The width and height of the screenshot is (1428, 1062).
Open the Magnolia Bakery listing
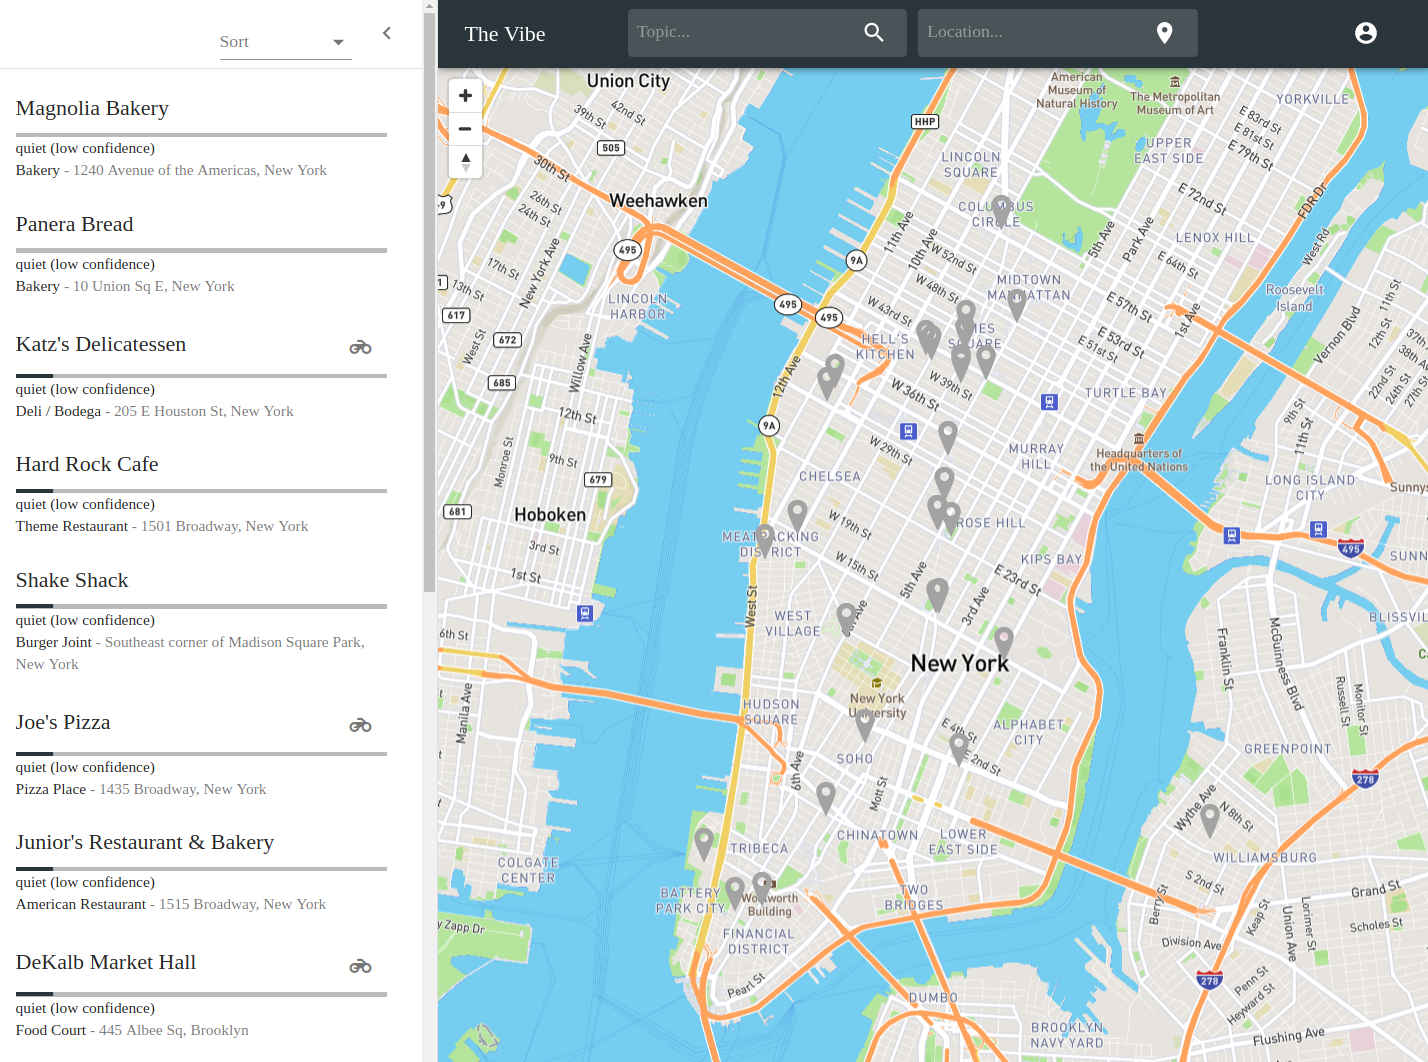pyautogui.click(x=92, y=108)
